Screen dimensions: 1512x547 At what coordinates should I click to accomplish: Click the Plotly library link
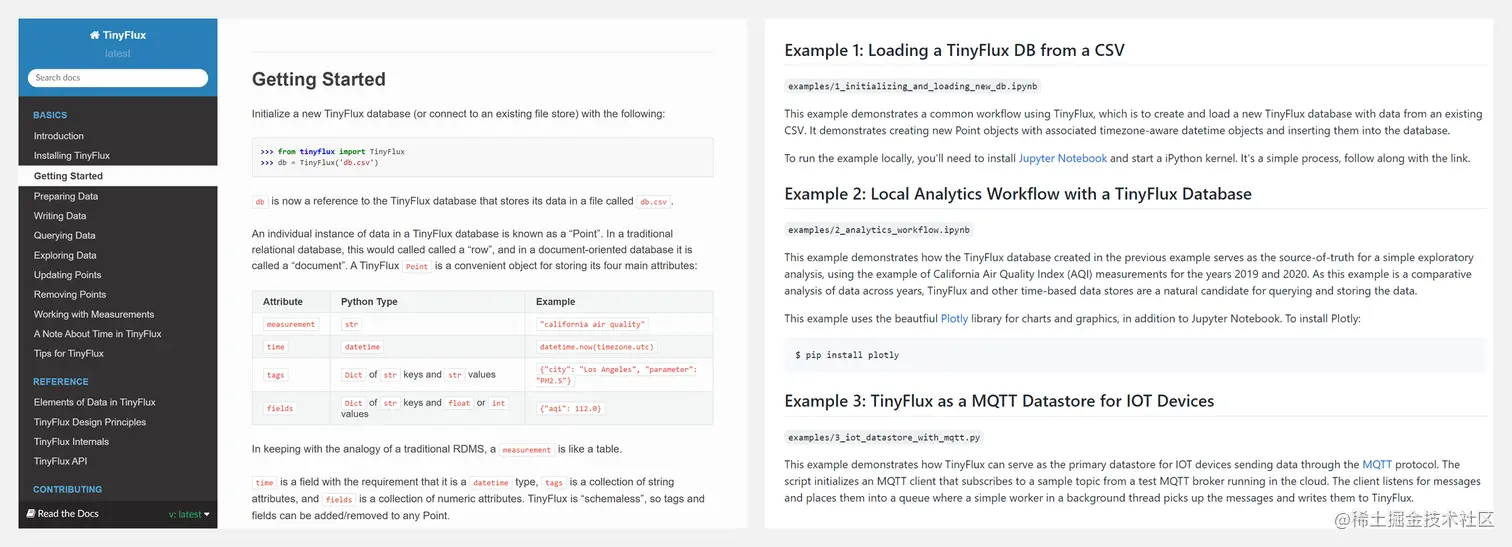tap(953, 318)
